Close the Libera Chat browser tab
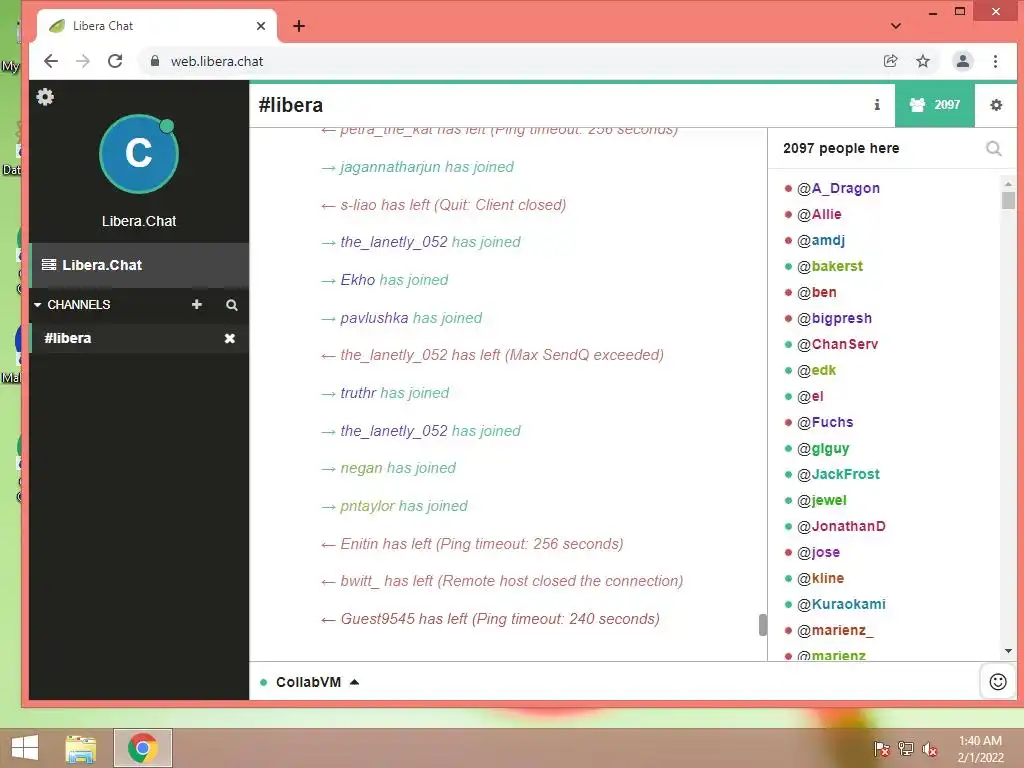Image resolution: width=1024 pixels, height=768 pixels. coord(261,26)
